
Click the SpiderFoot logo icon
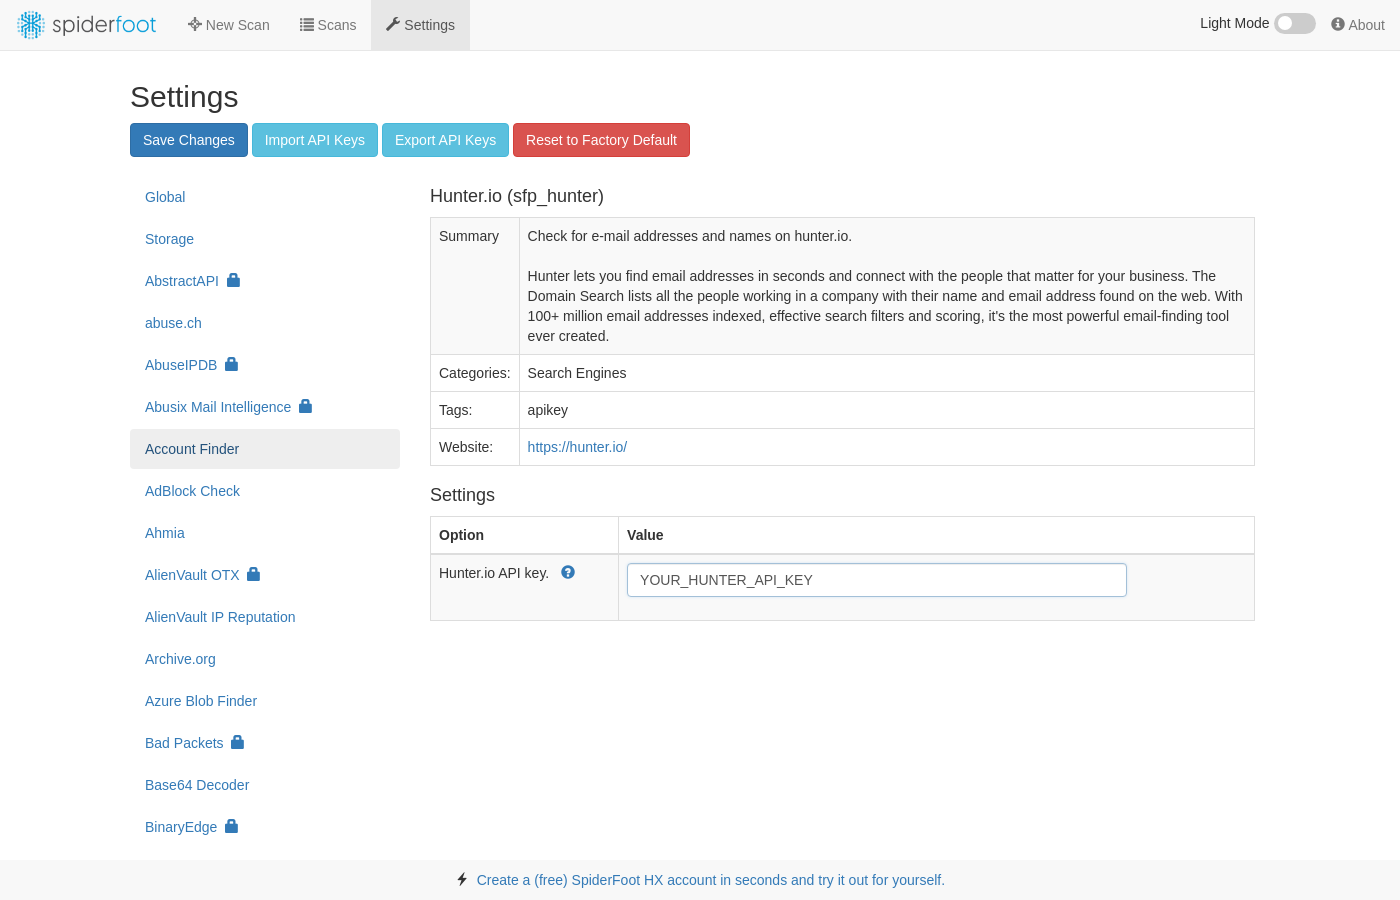coord(31,25)
